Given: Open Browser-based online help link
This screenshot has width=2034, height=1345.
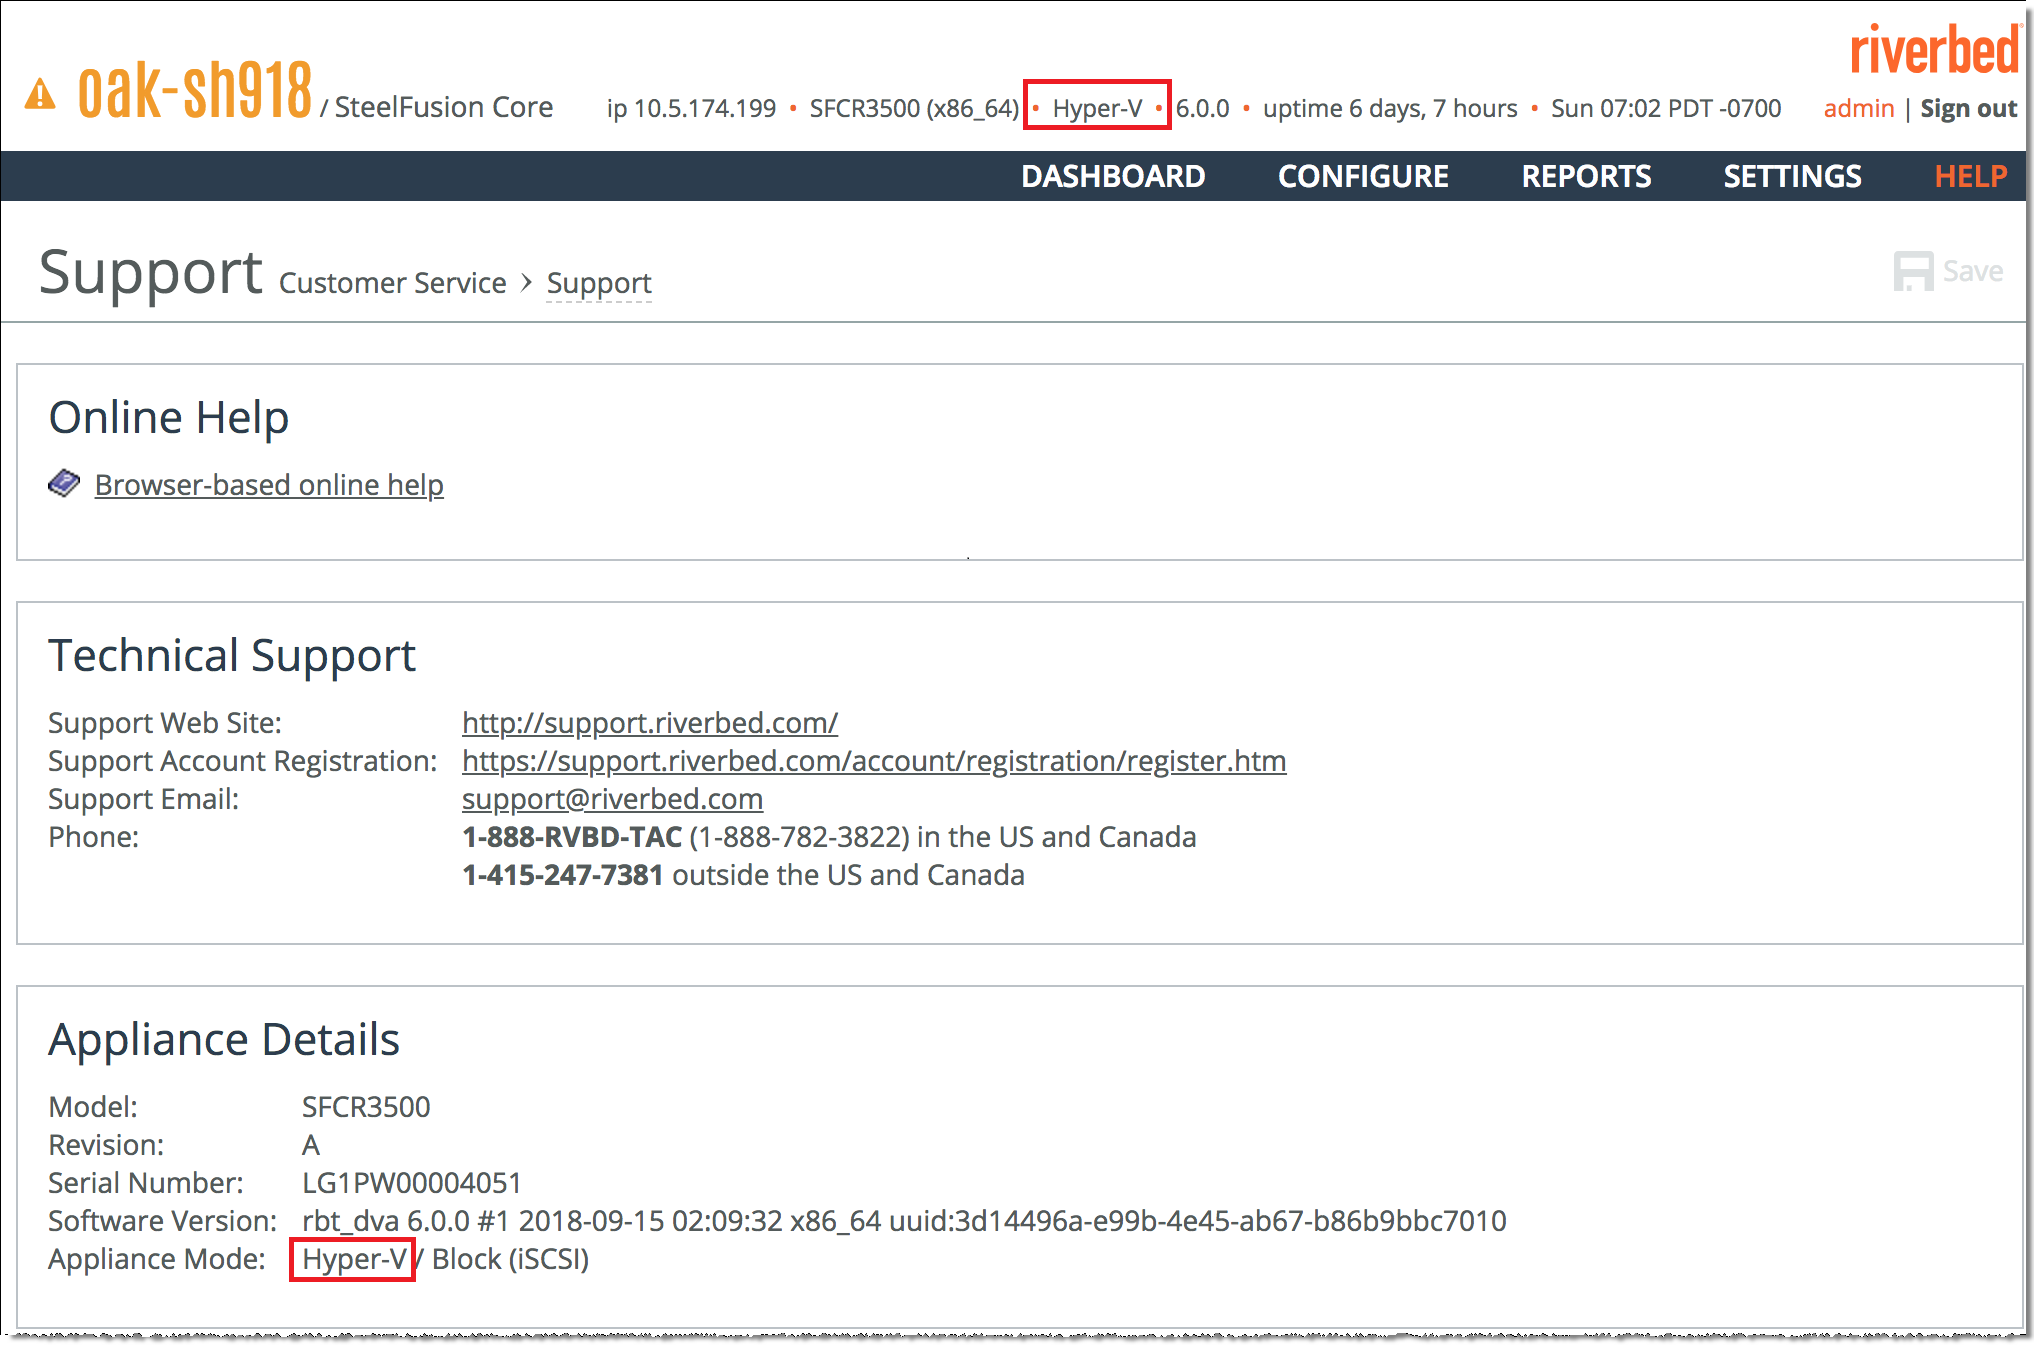Looking at the screenshot, I should 269,484.
